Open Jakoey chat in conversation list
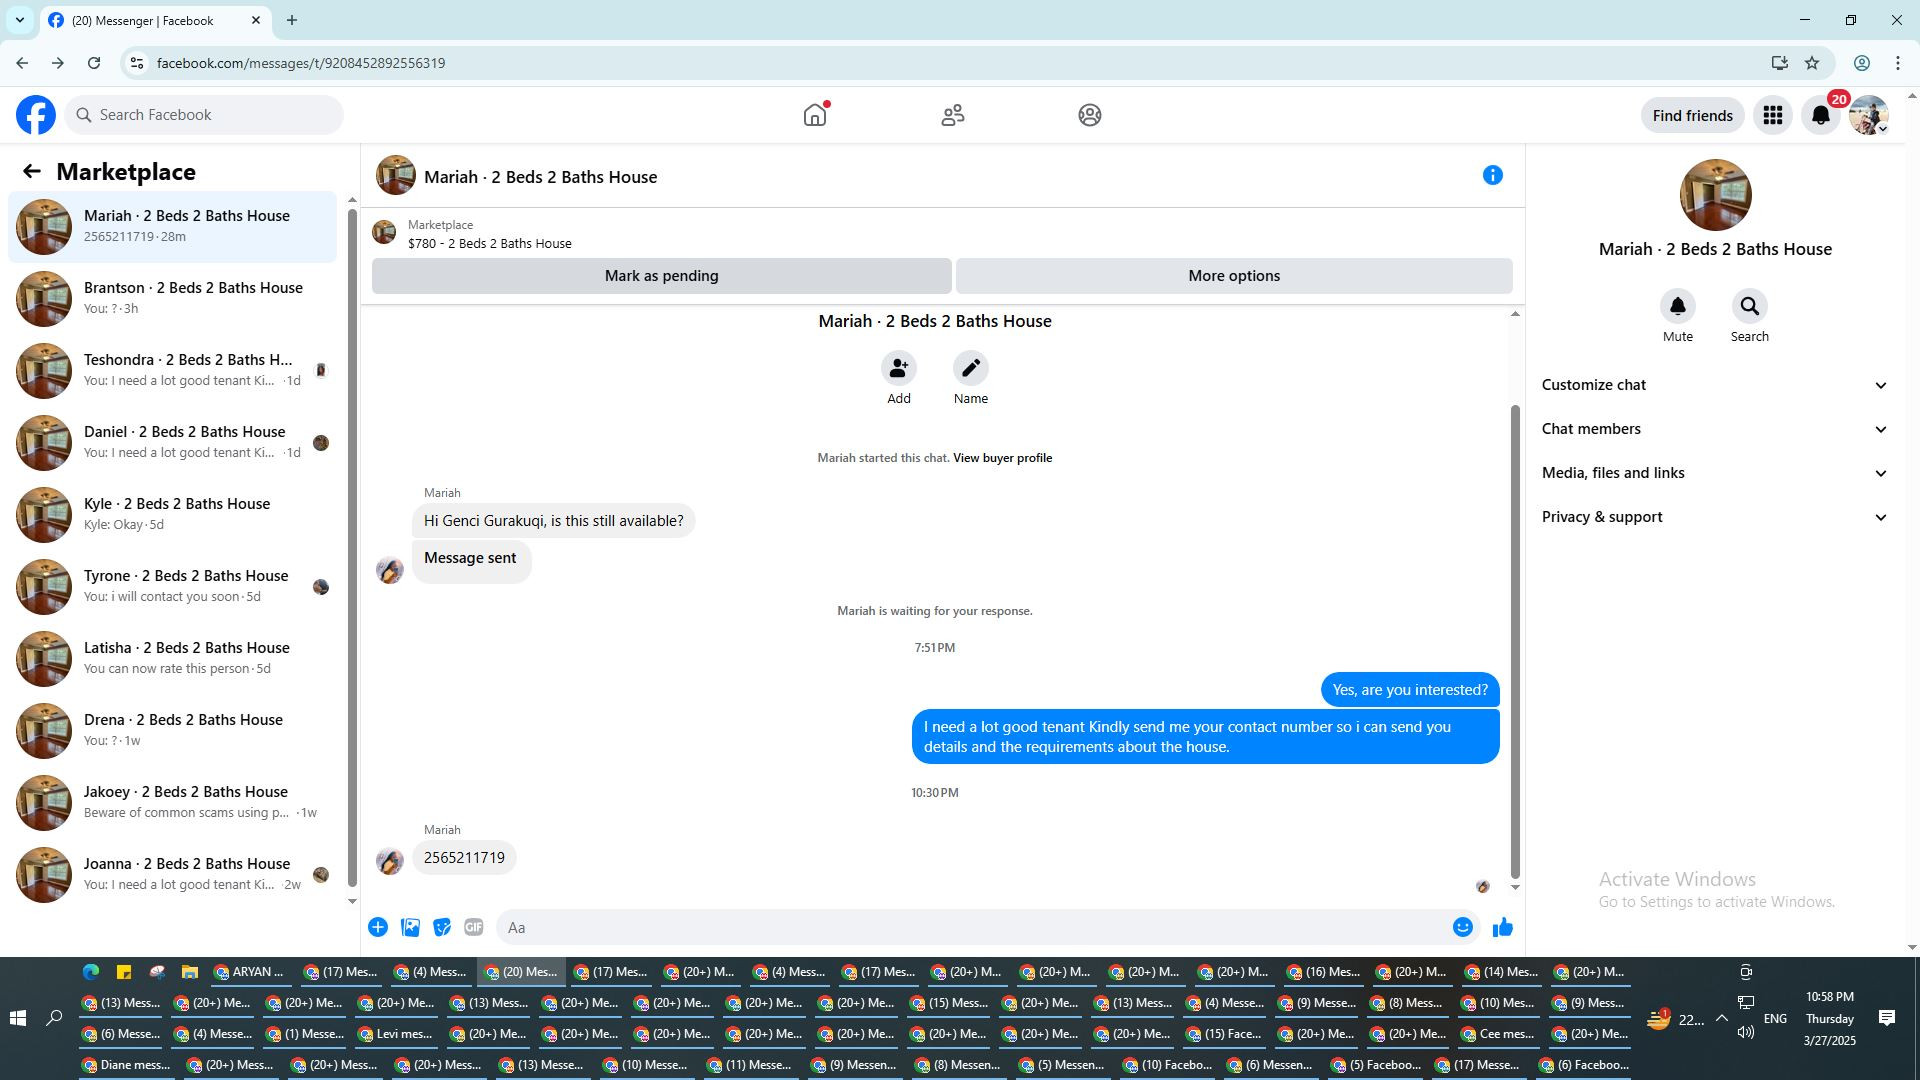 click(173, 803)
